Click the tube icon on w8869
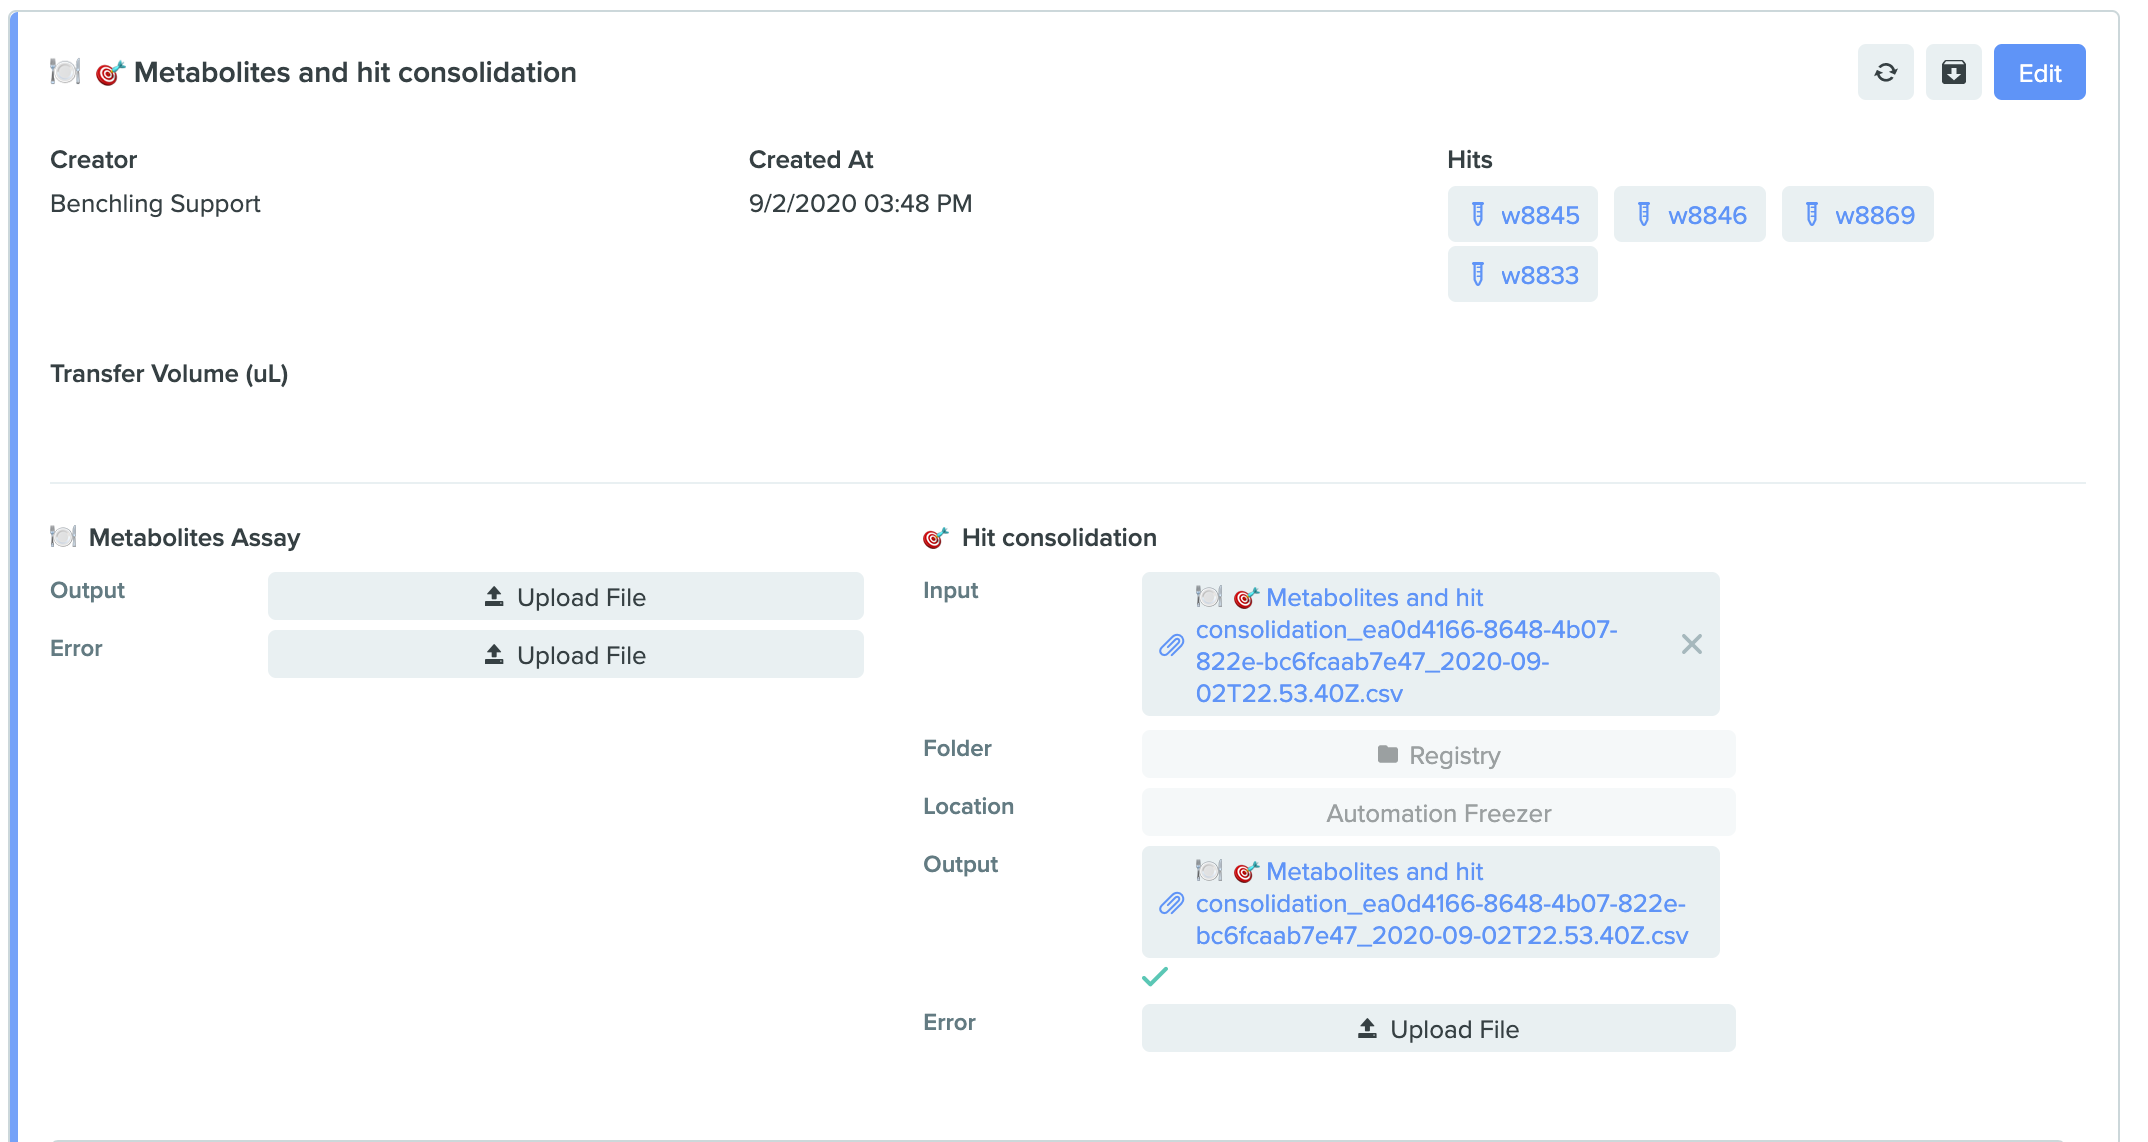Image resolution: width=2148 pixels, height=1142 pixels. (1811, 214)
